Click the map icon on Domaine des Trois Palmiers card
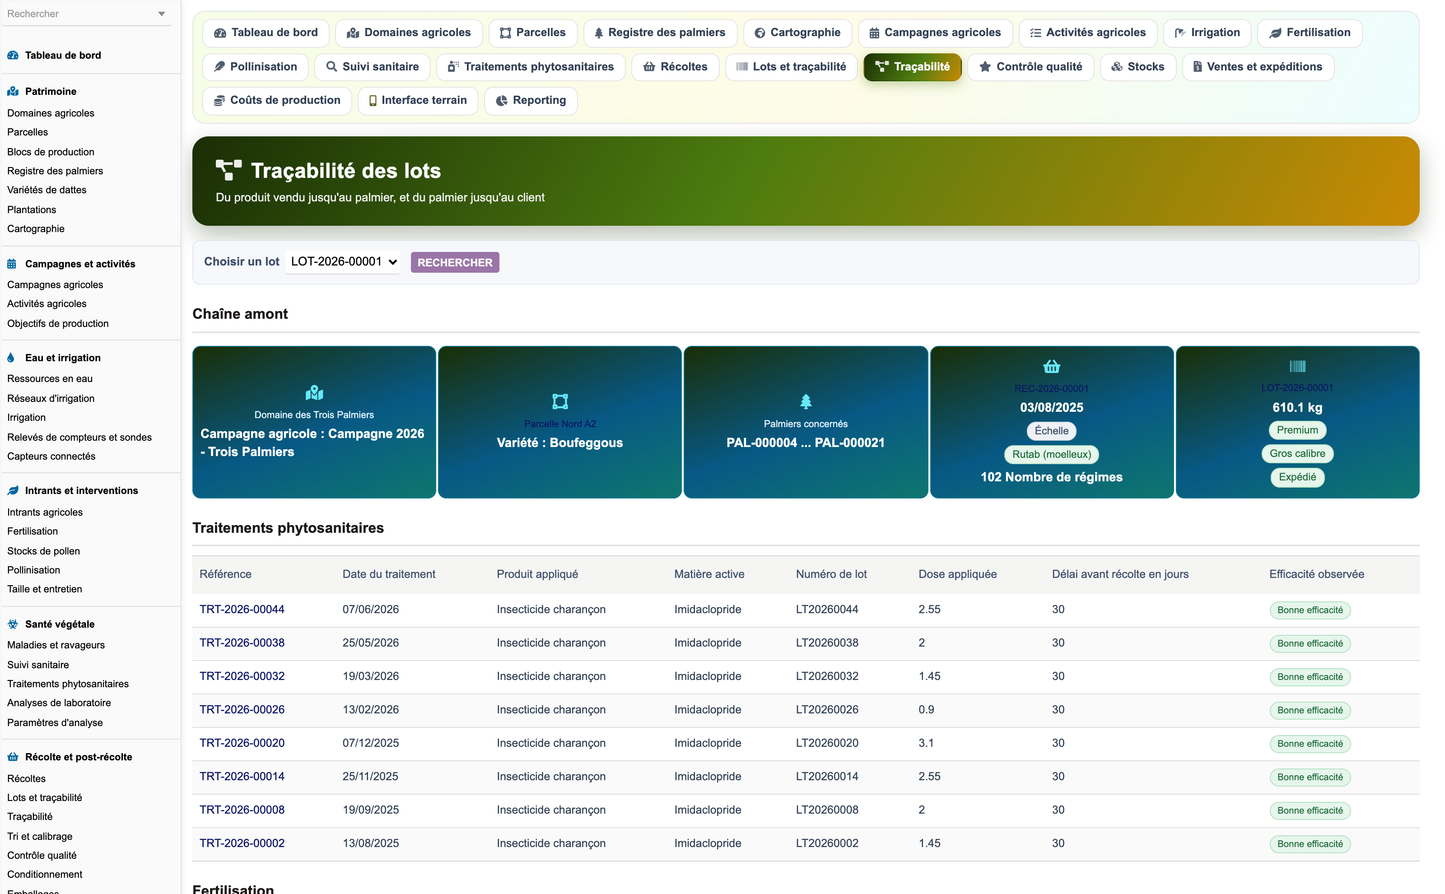1445x894 pixels. (x=314, y=393)
